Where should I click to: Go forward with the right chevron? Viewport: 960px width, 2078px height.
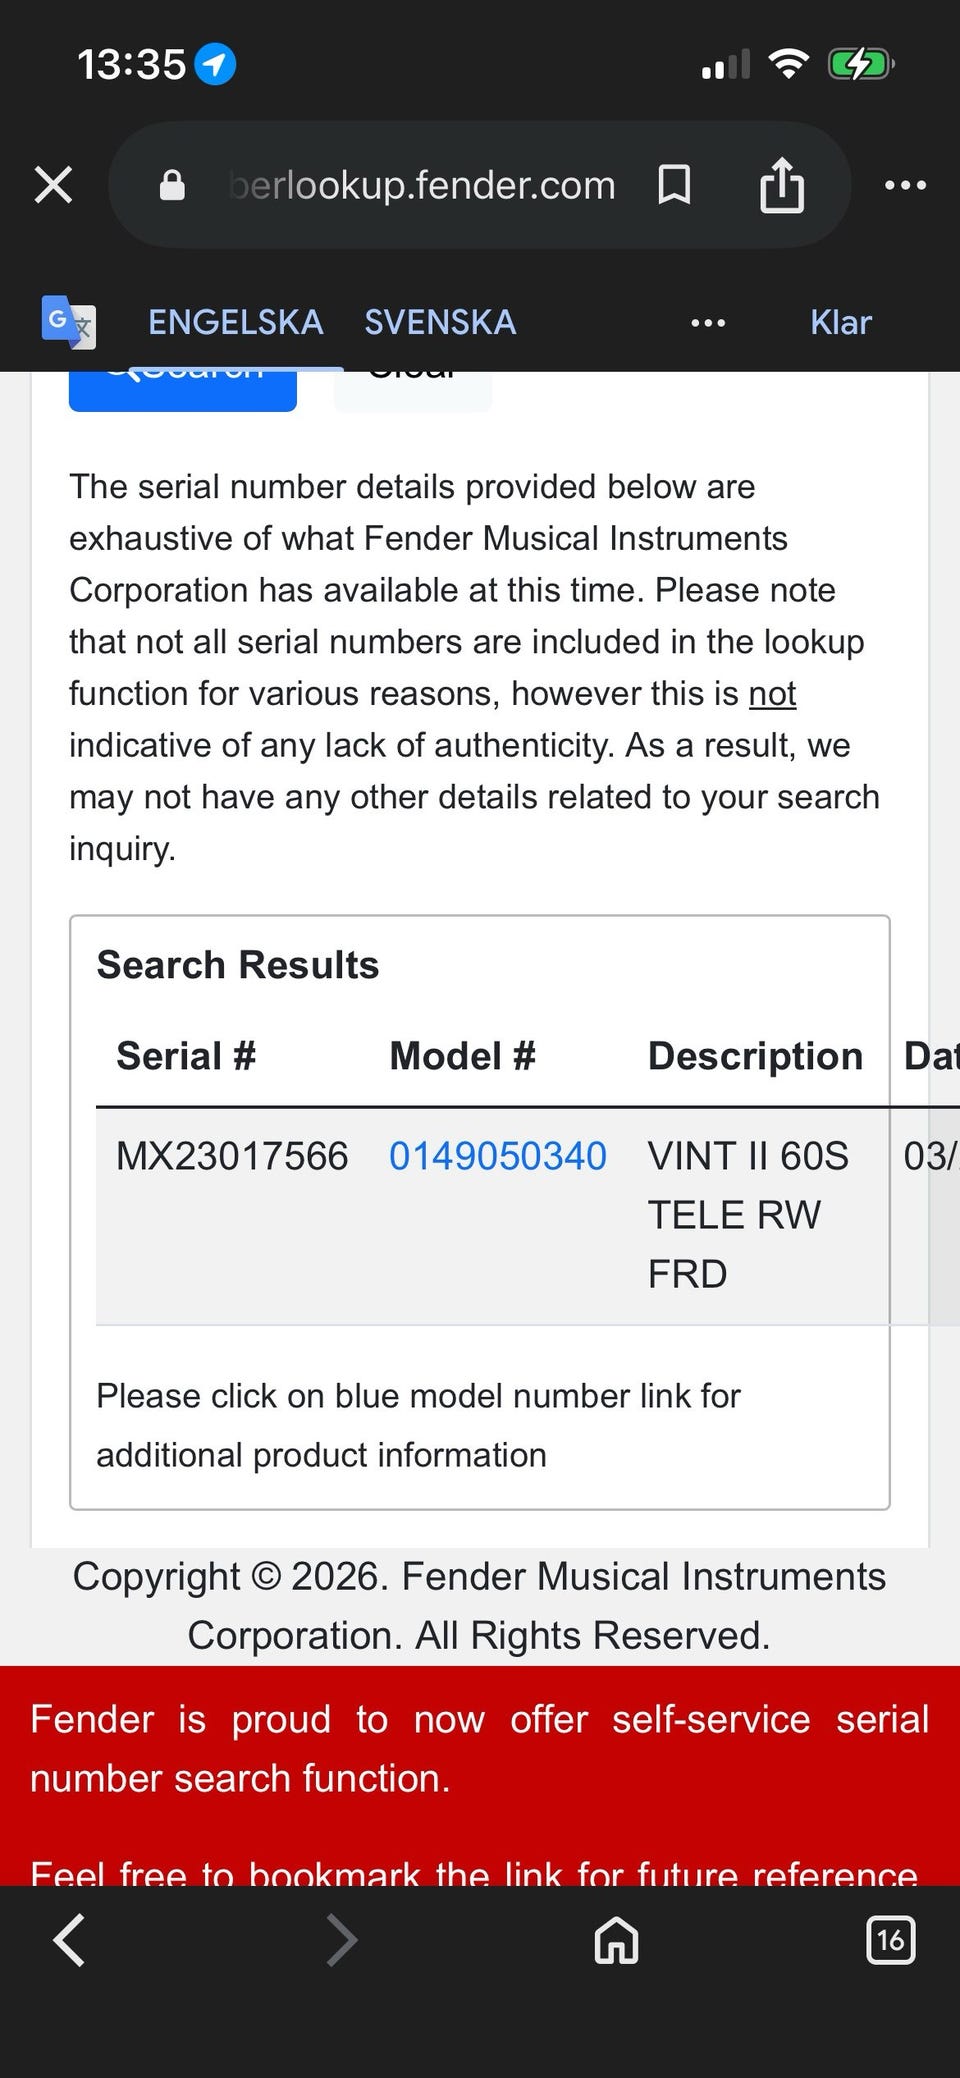(x=342, y=1941)
